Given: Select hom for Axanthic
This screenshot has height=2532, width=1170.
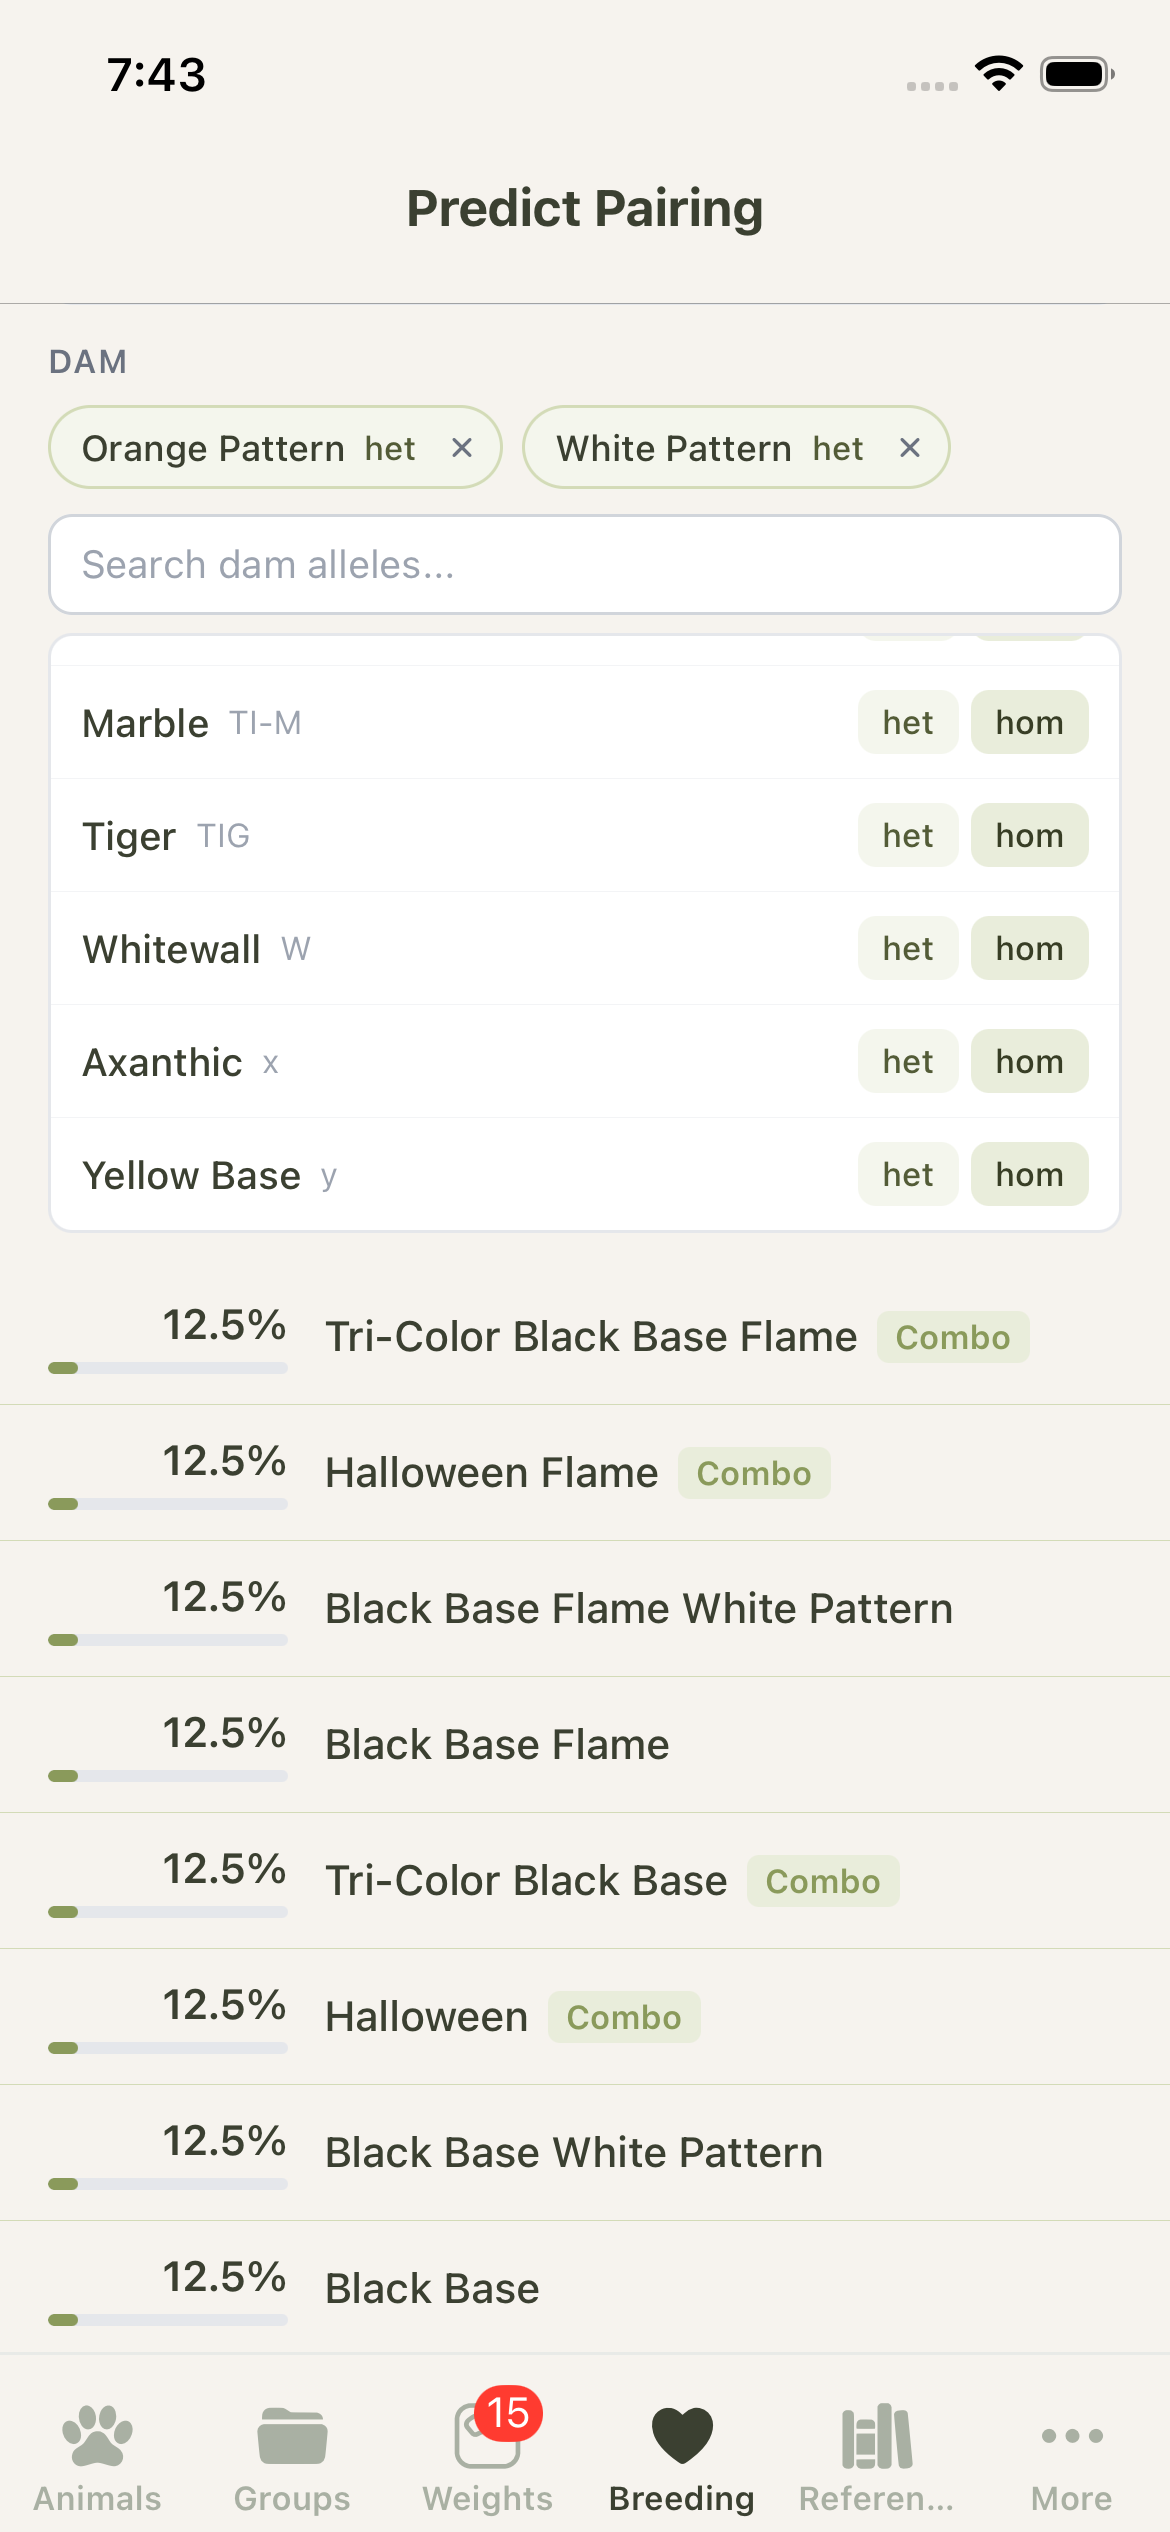Looking at the screenshot, I should point(1029,1061).
